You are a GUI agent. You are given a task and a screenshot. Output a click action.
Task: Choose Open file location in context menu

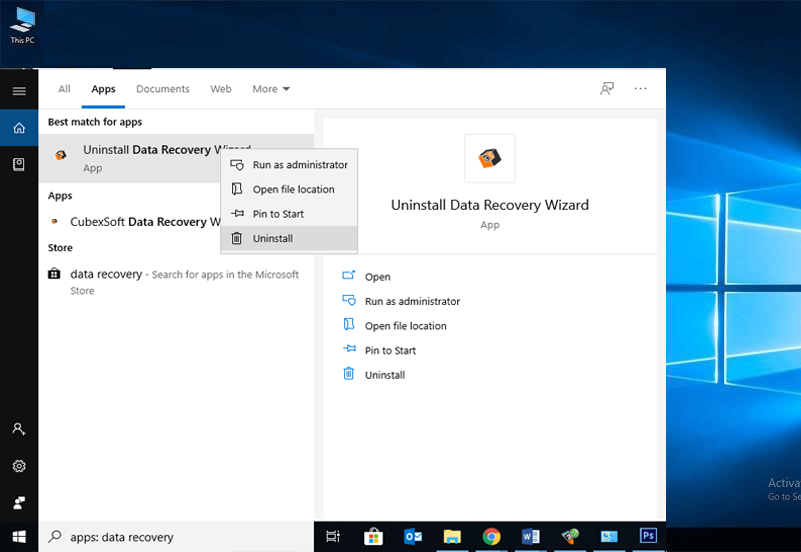click(x=289, y=189)
